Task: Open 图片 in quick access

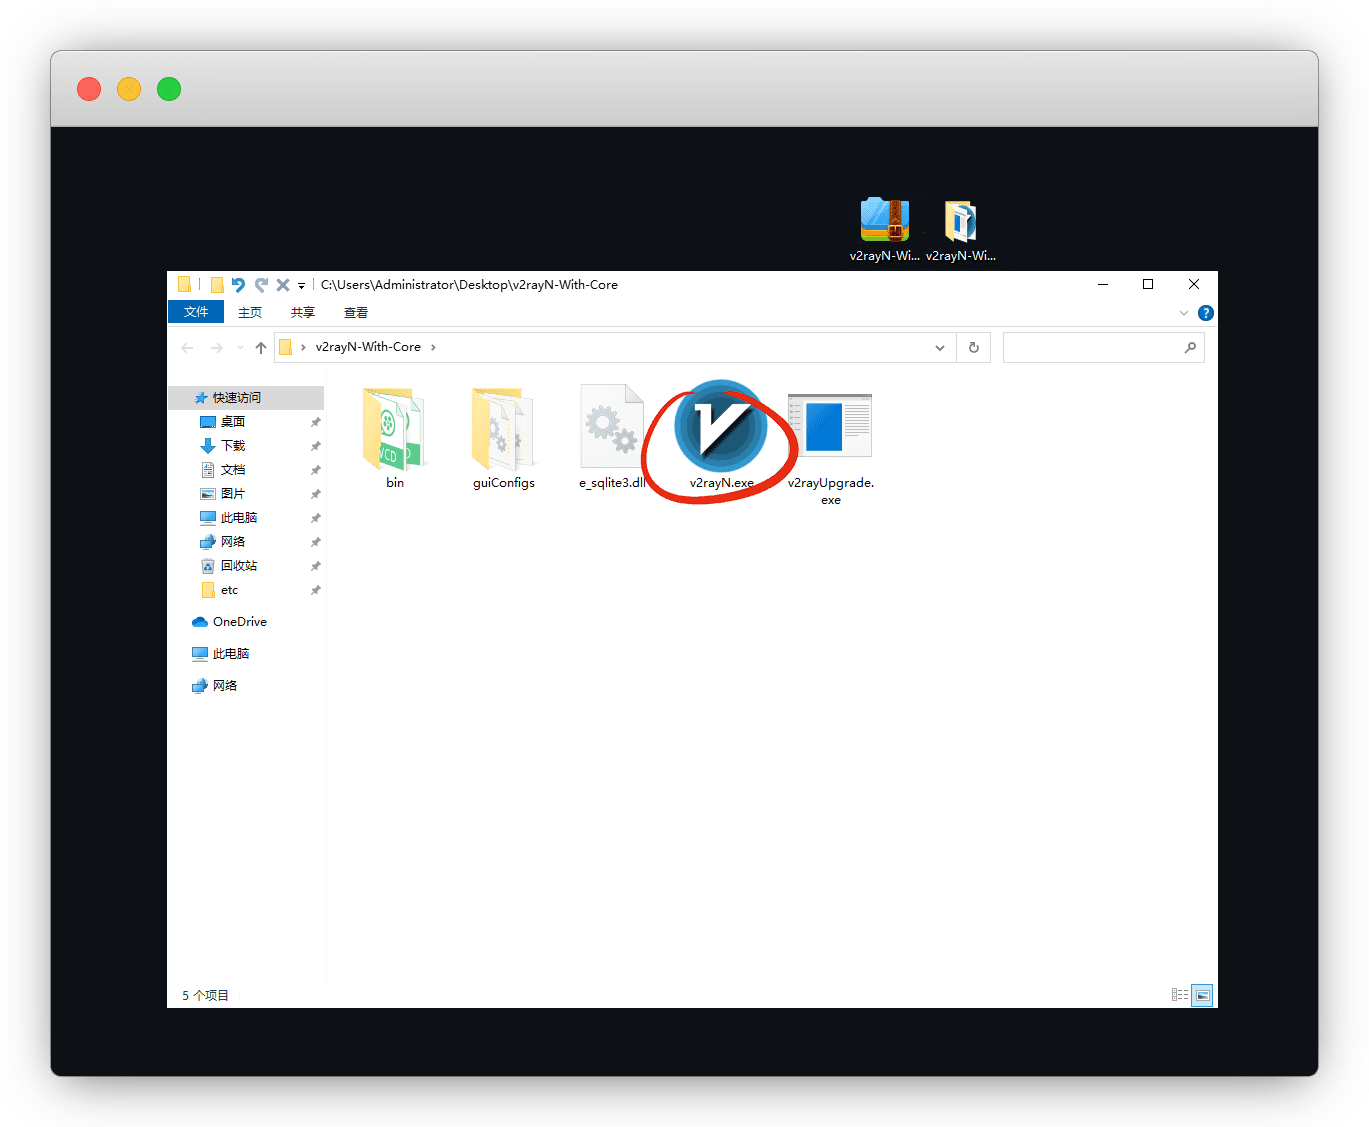Action: coord(233,494)
